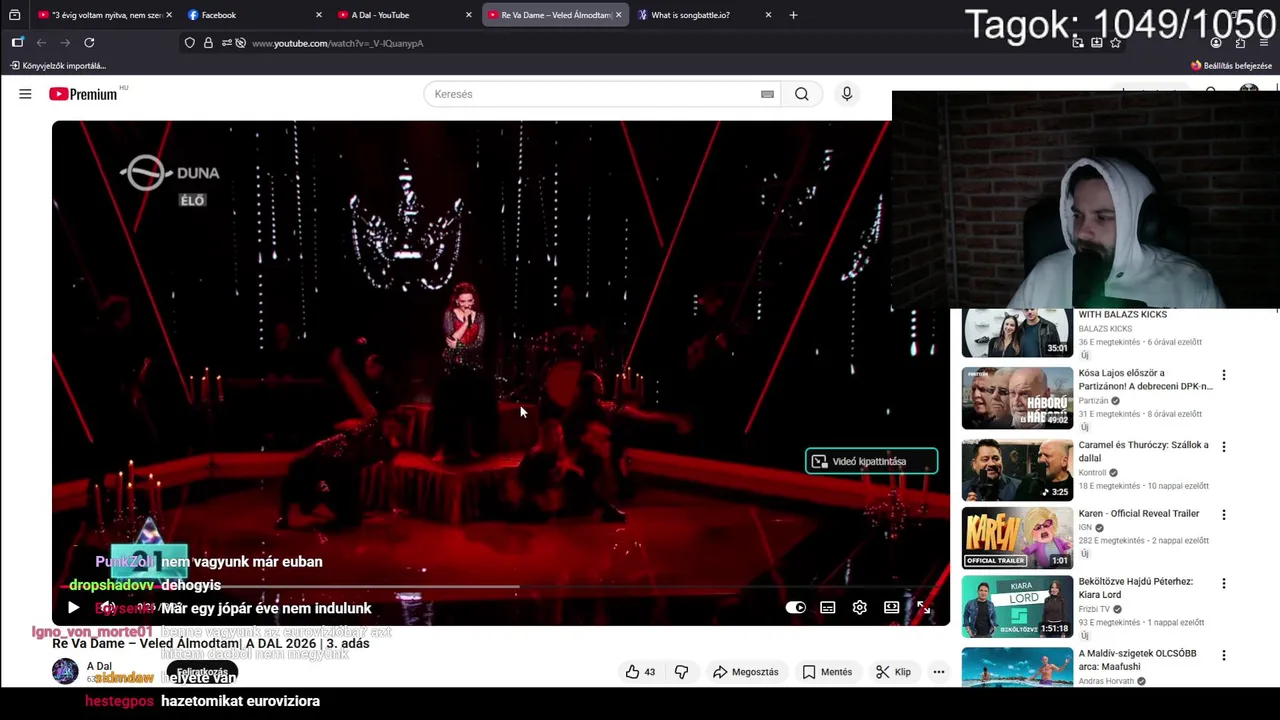Image resolution: width=1280 pixels, height=720 pixels.
Task: Play the video with the play button
Action: point(73,607)
